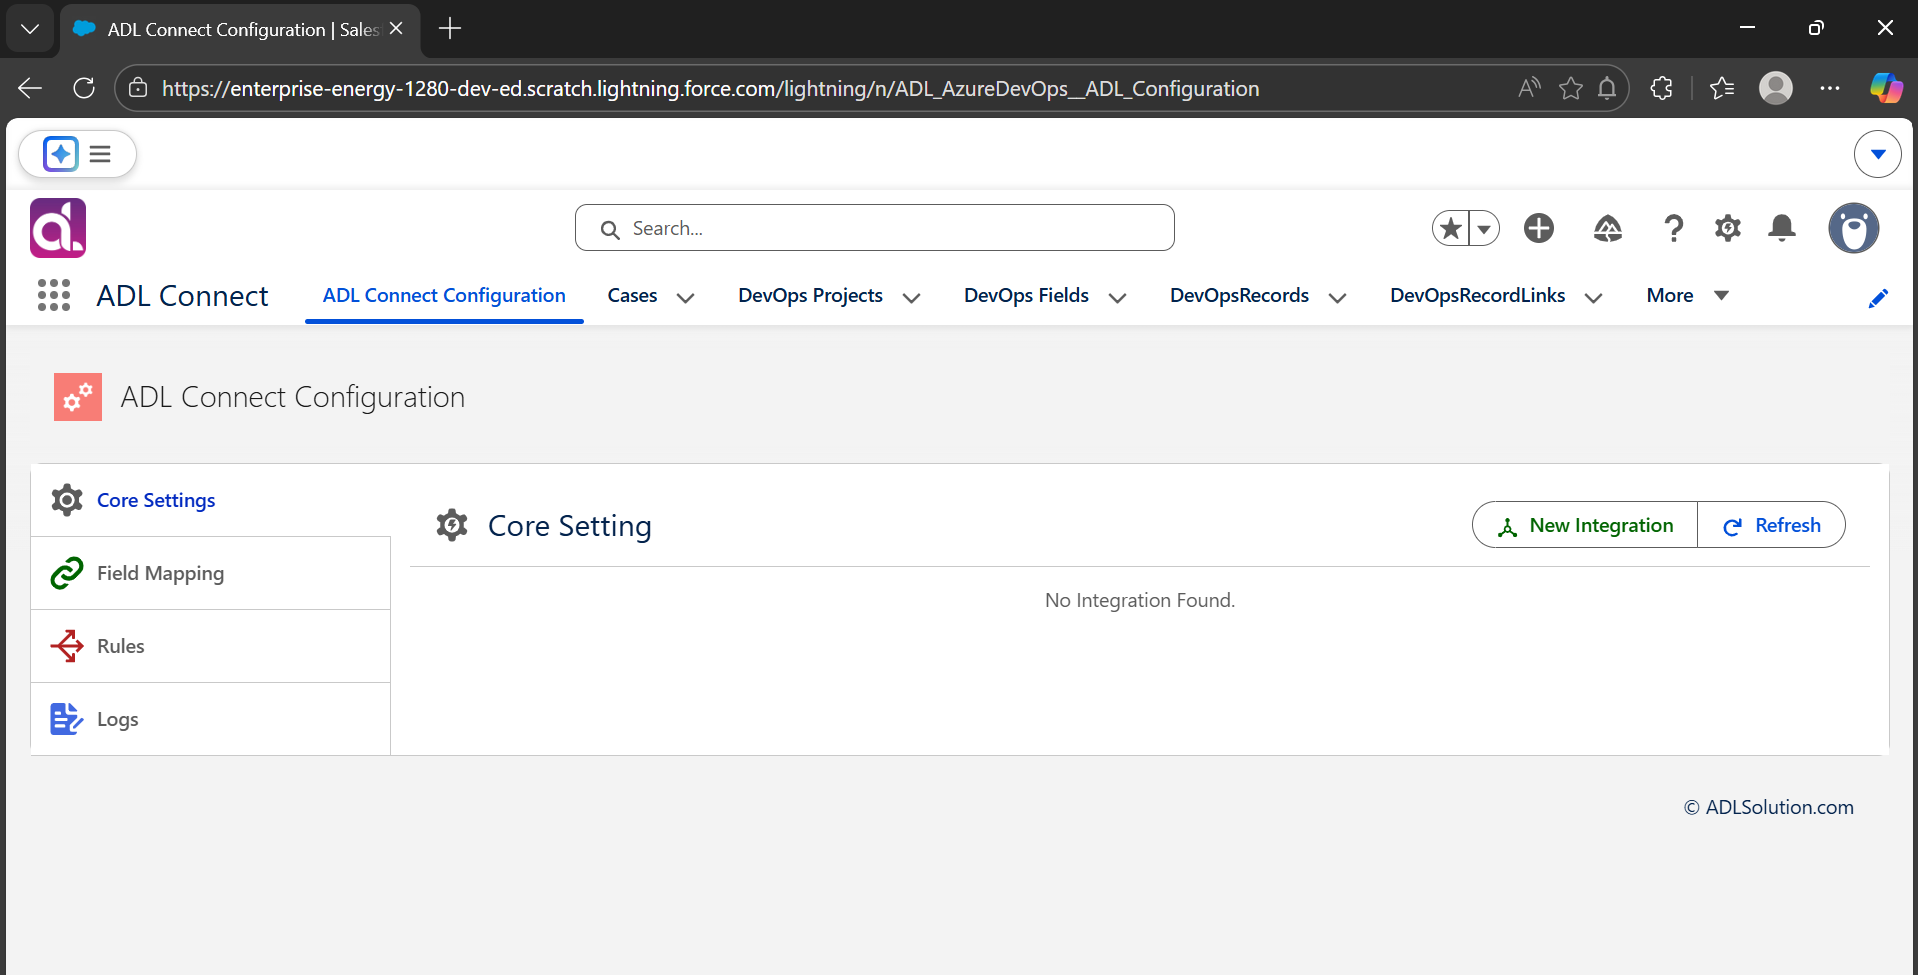Open the notifications bell icon
Screen dimensions: 1918x975
point(1781,228)
